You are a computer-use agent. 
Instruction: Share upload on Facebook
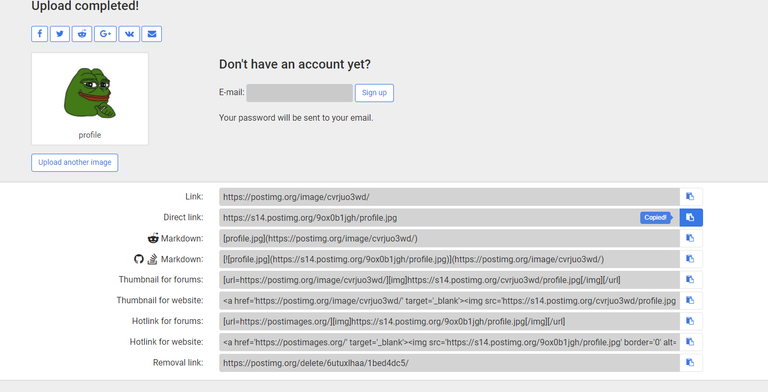40,34
